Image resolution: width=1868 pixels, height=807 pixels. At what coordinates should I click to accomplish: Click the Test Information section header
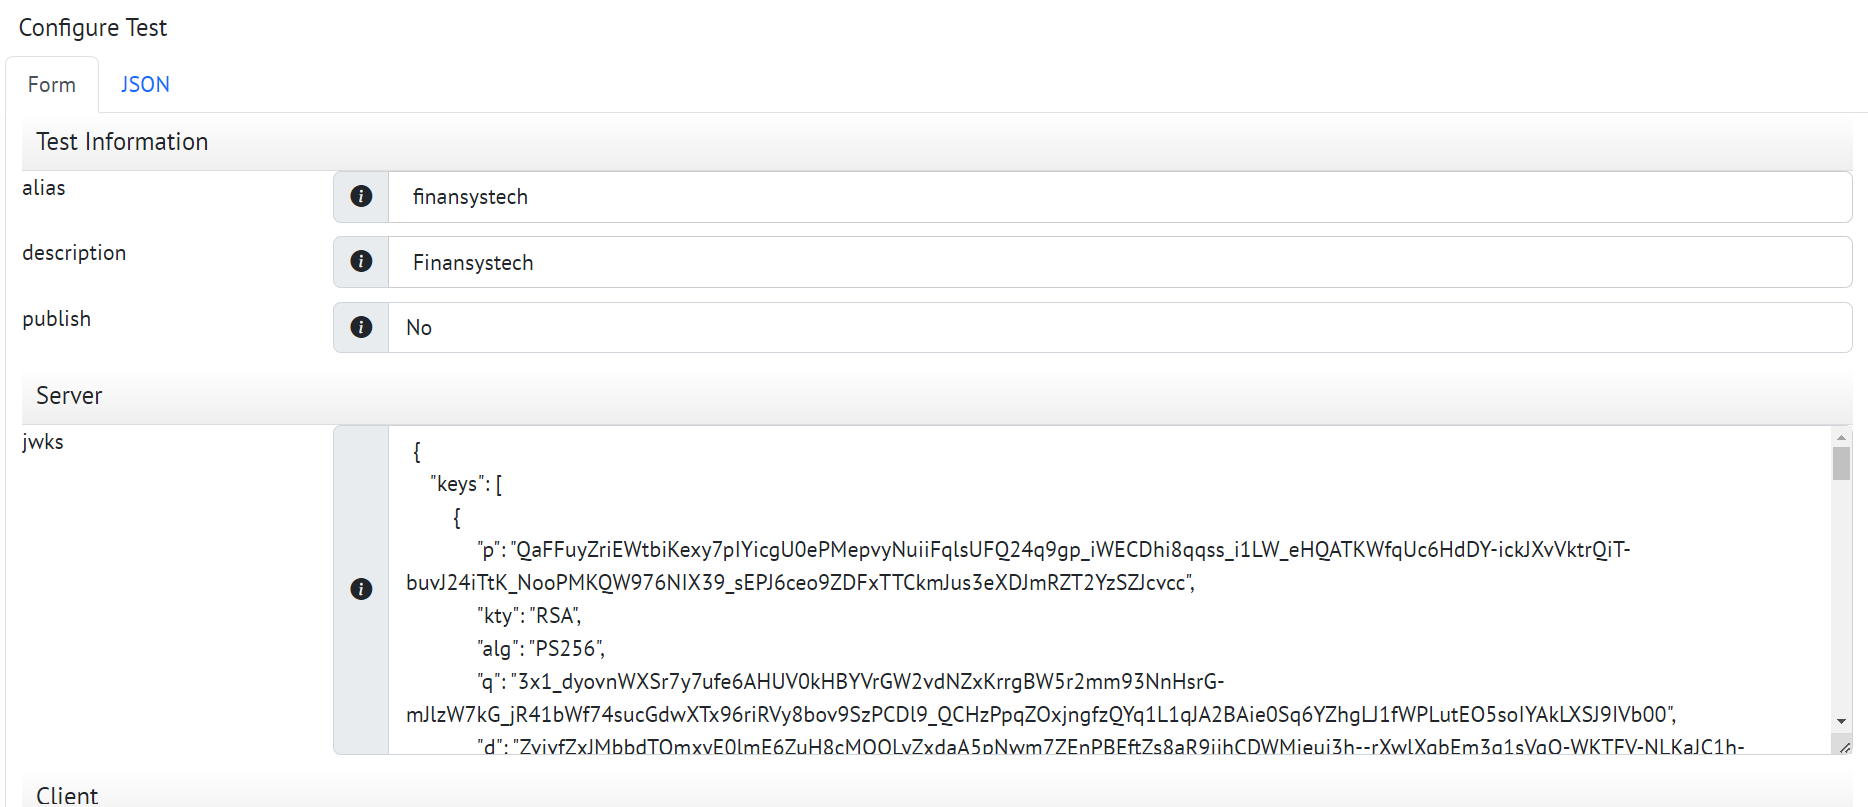(122, 142)
